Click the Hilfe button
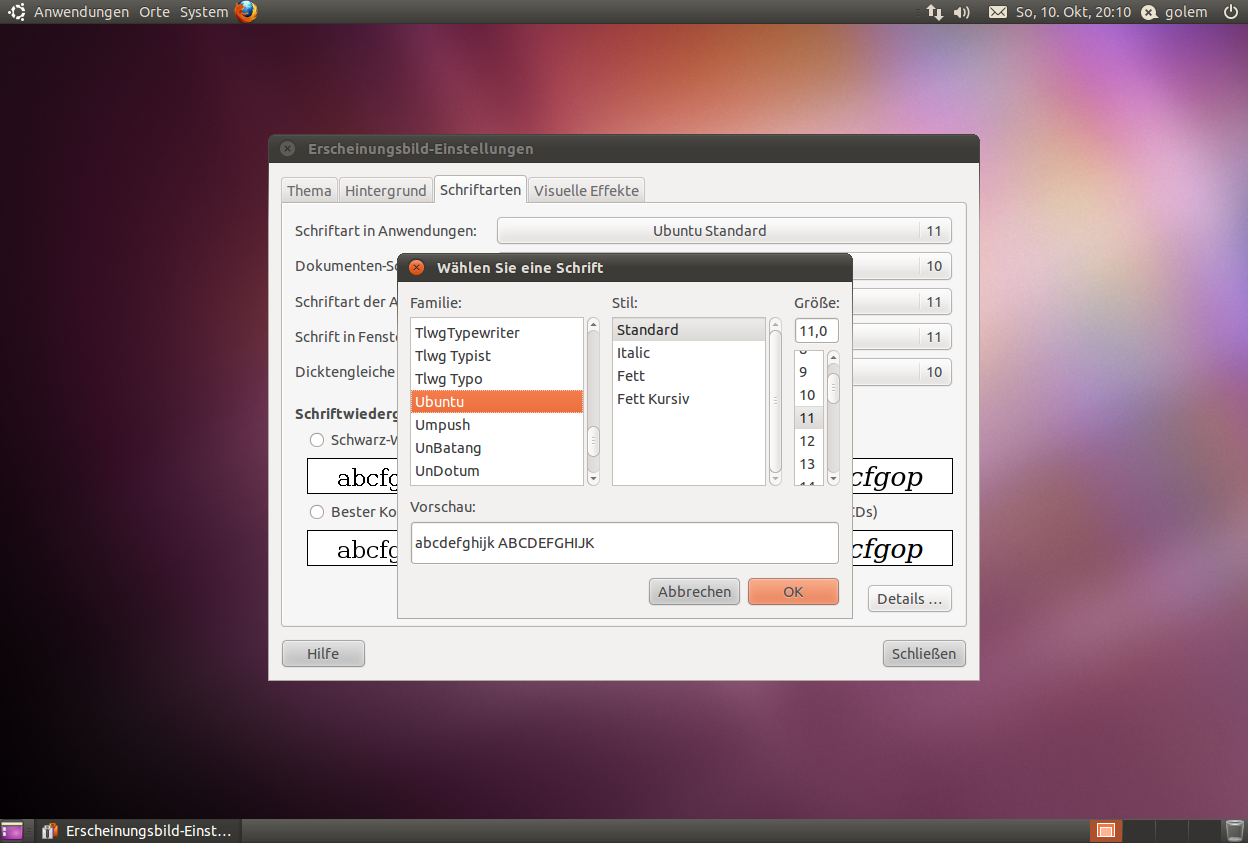The width and height of the screenshot is (1248, 843). pyautogui.click(x=323, y=654)
